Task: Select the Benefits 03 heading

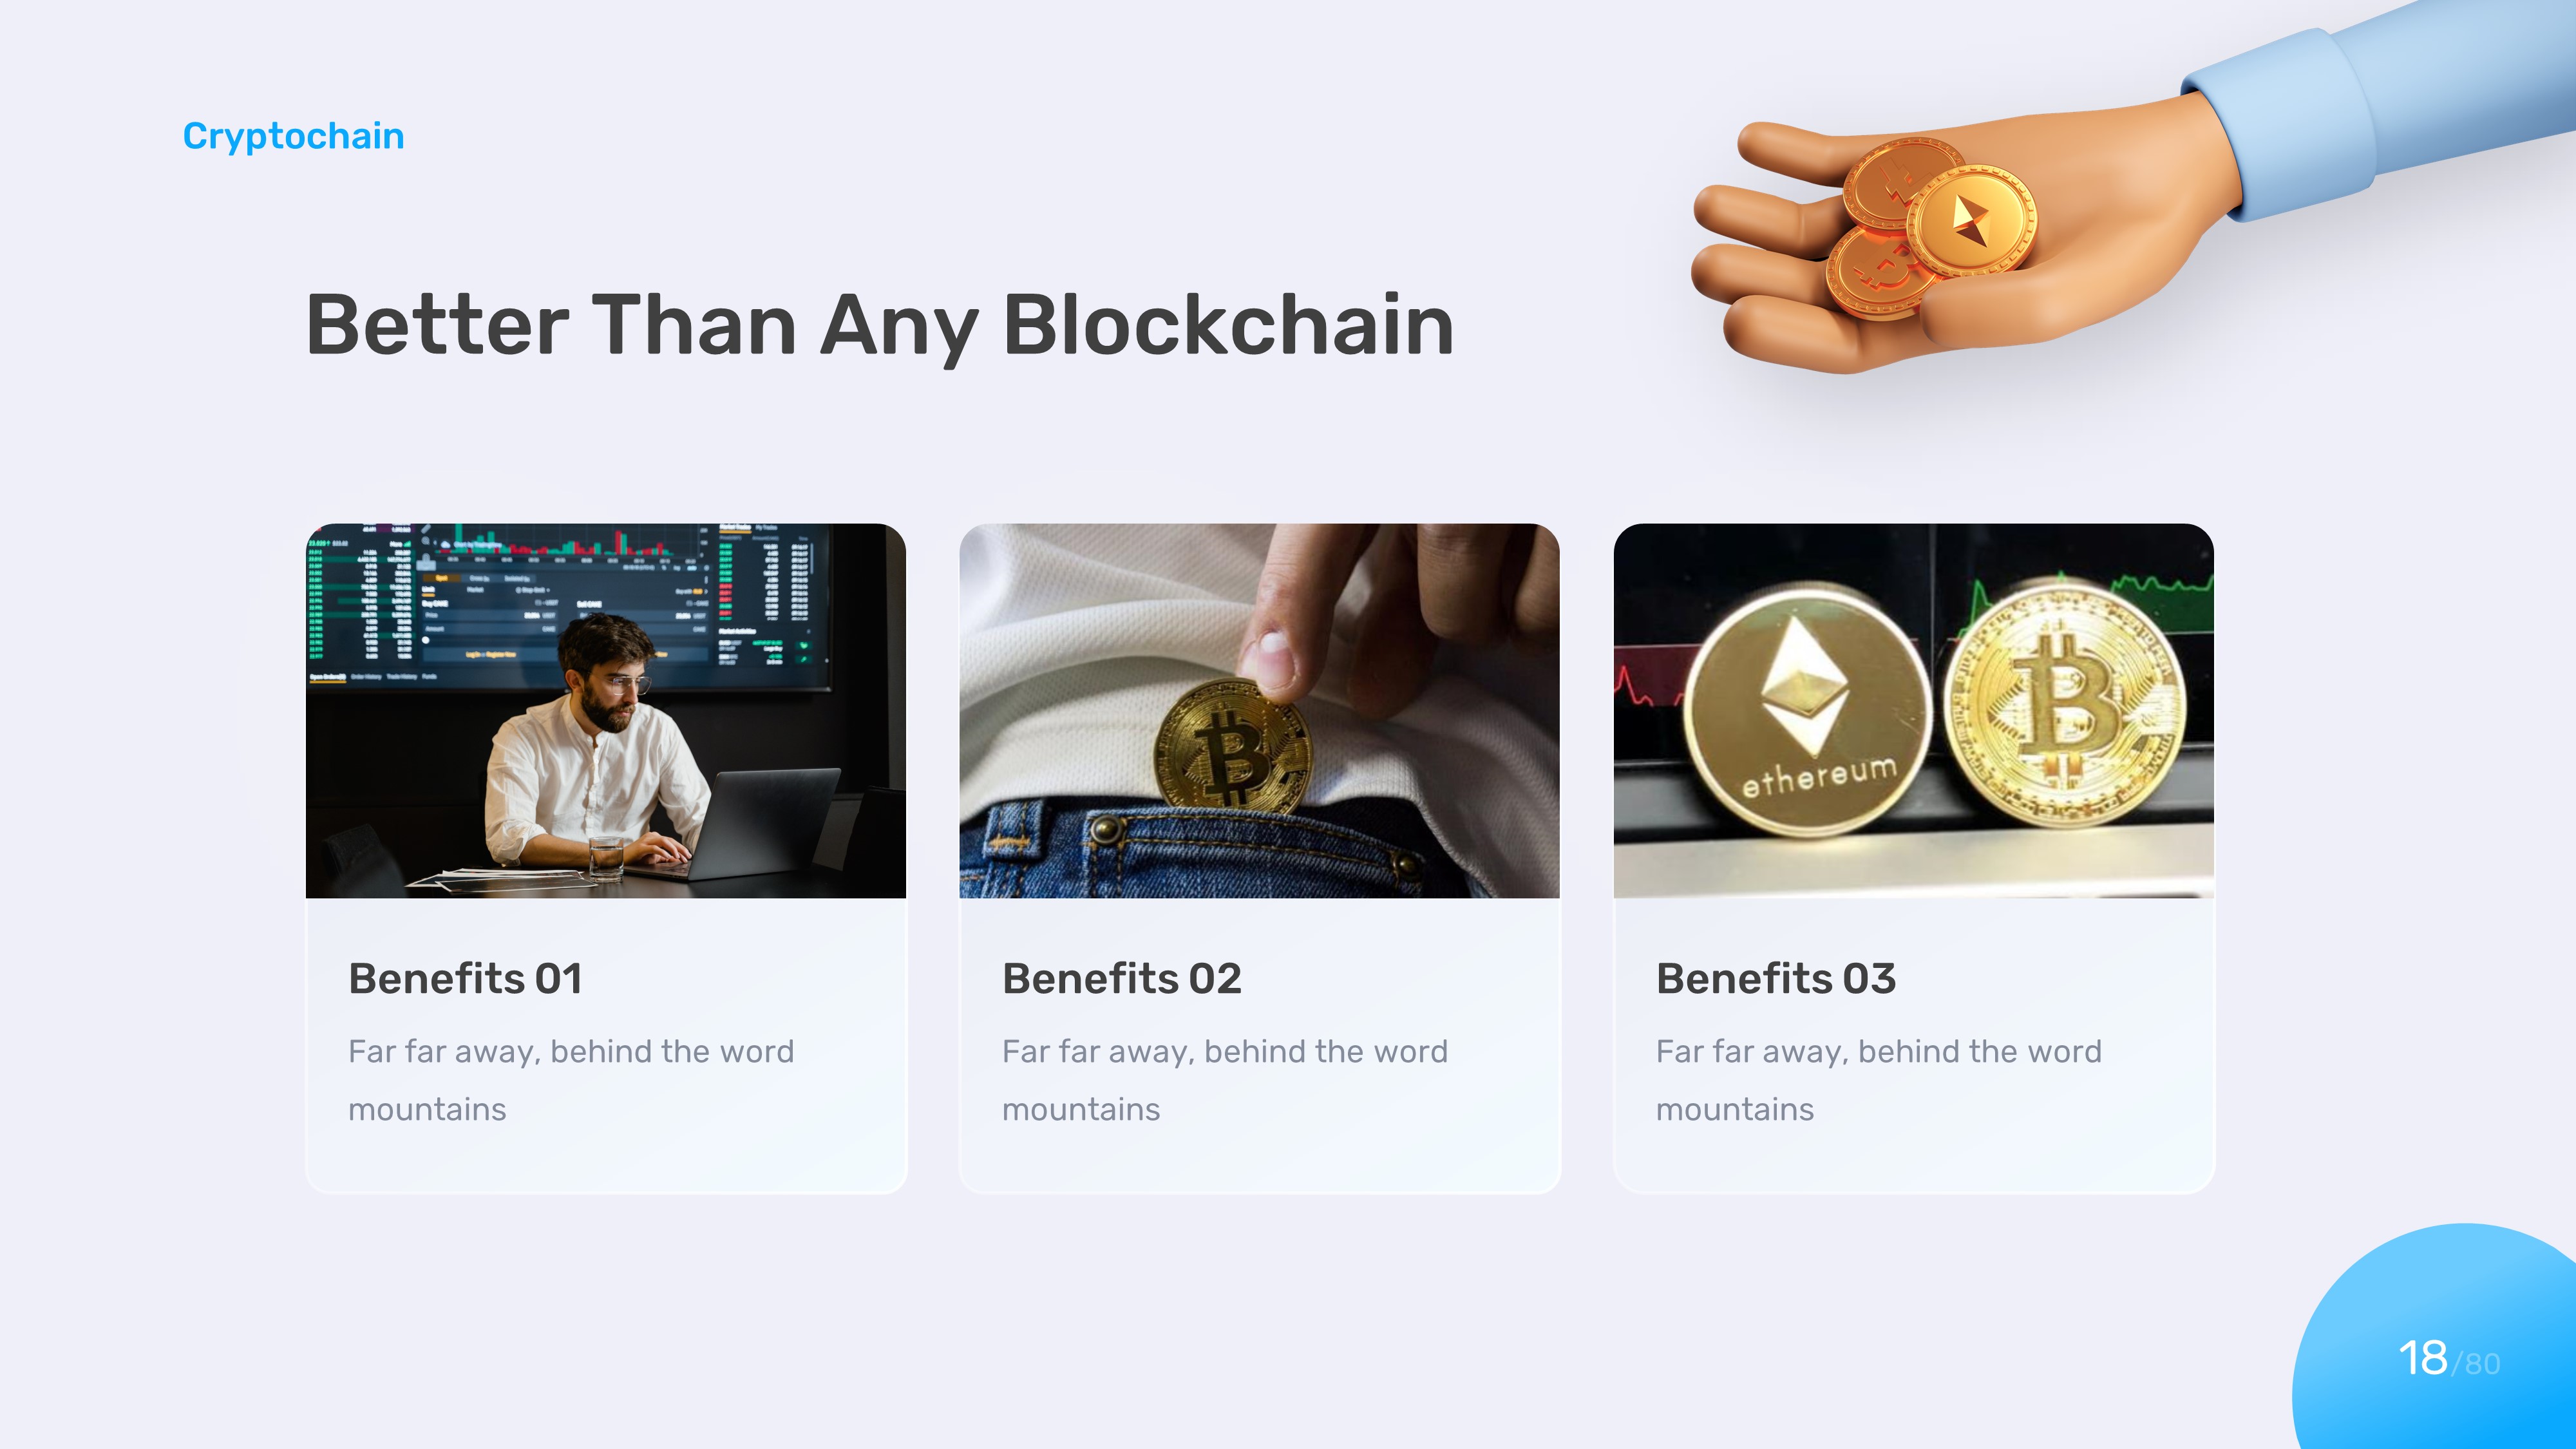Action: click(x=1775, y=978)
